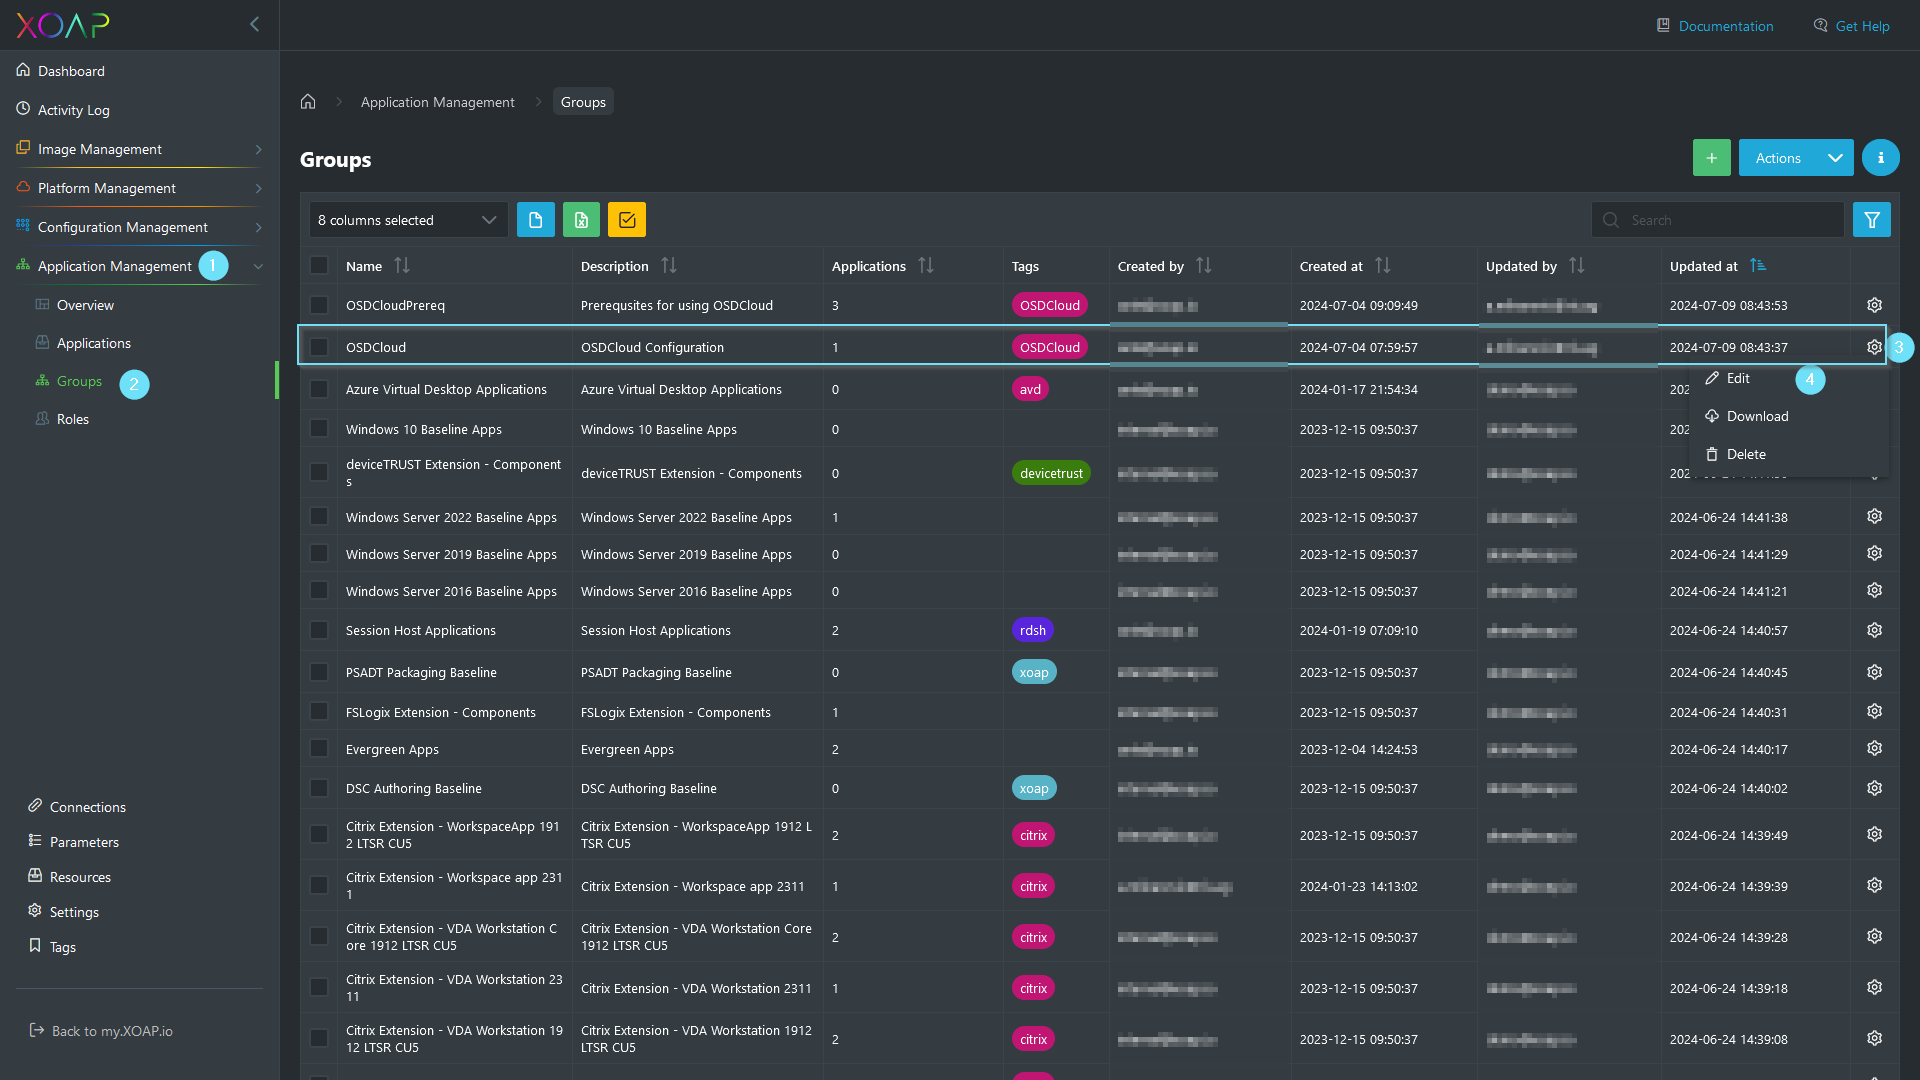Check the OSDCloud row checkbox
The height and width of the screenshot is (1080, 1920).
[x=319, y=347]
